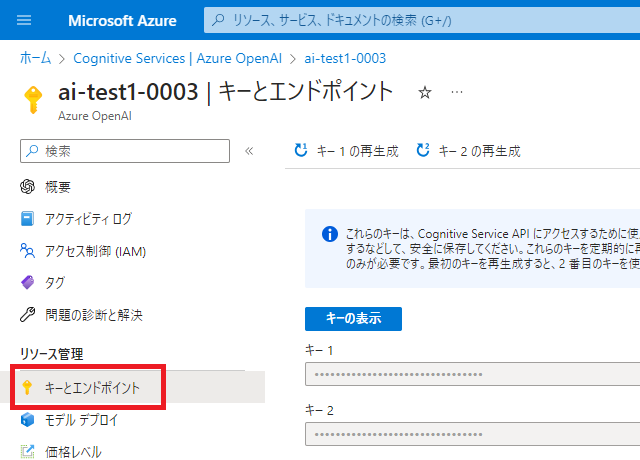Image resolution: width=640 pixels, height=460 pixels.
Task: Focus the top resource search box
Action: [422, 20]
